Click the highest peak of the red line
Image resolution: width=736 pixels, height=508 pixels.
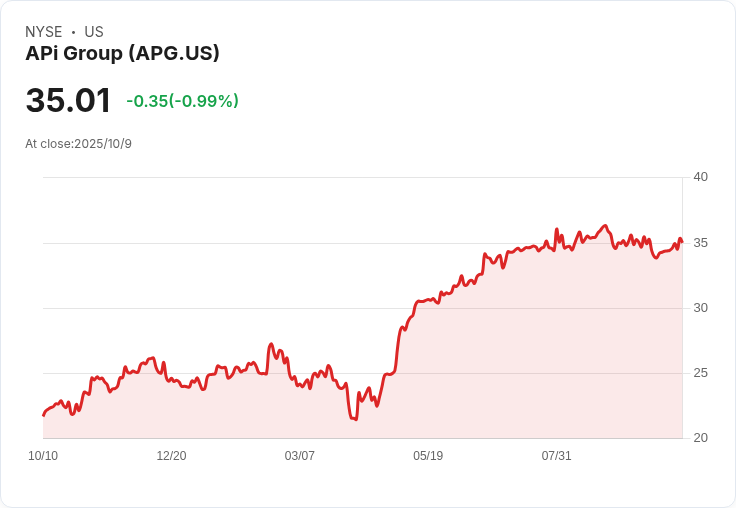605,226
